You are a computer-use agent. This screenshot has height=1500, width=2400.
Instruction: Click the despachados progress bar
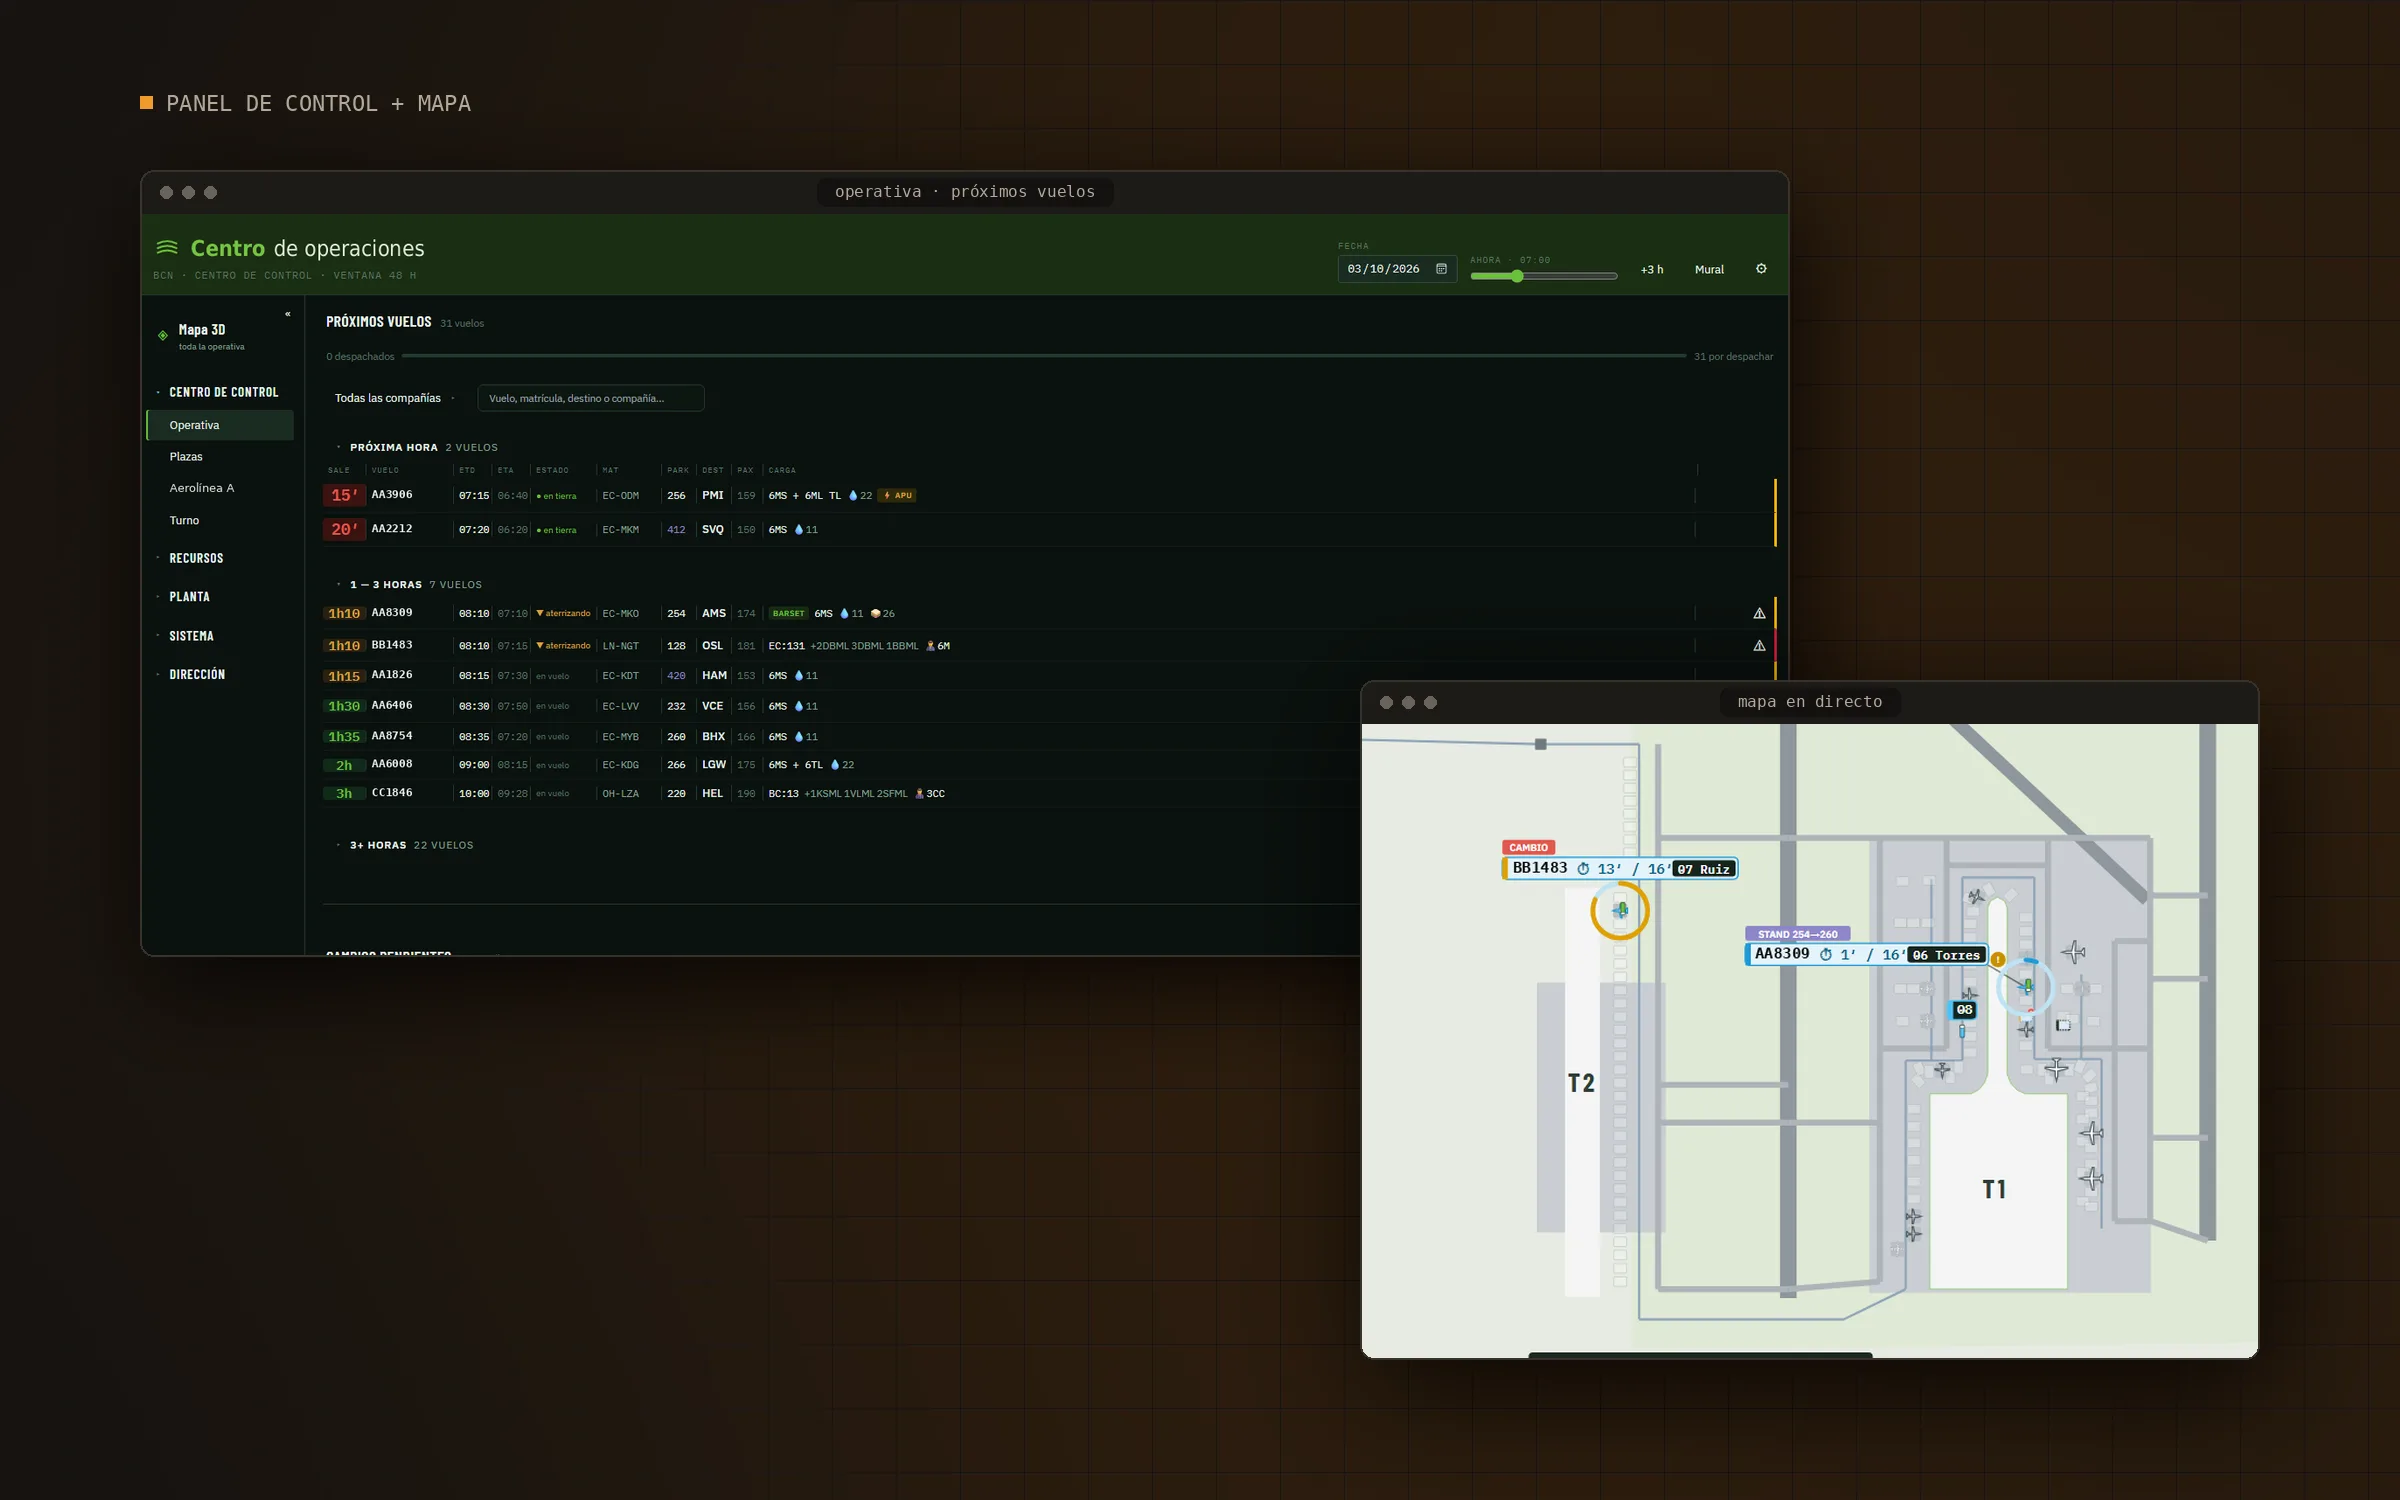click(1044, 356)
